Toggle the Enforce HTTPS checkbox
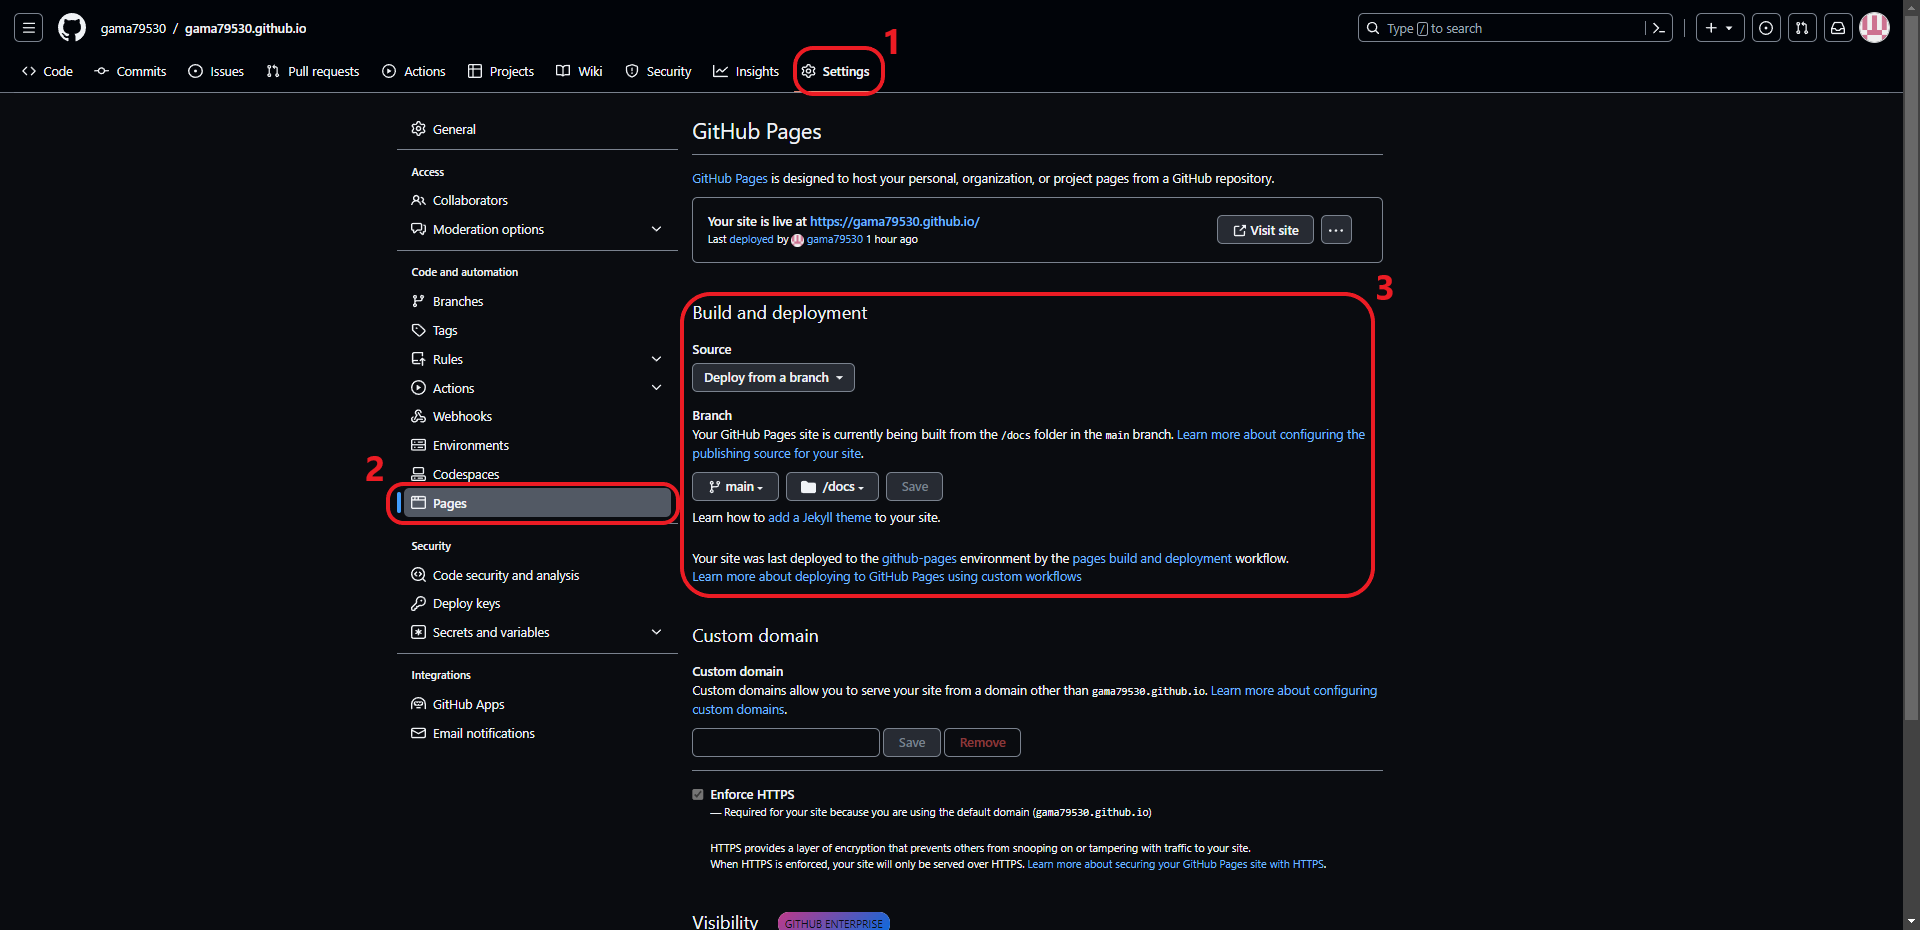Image resolution: width=1920 pixels, height=930 pixels. [x=697, y=793]
